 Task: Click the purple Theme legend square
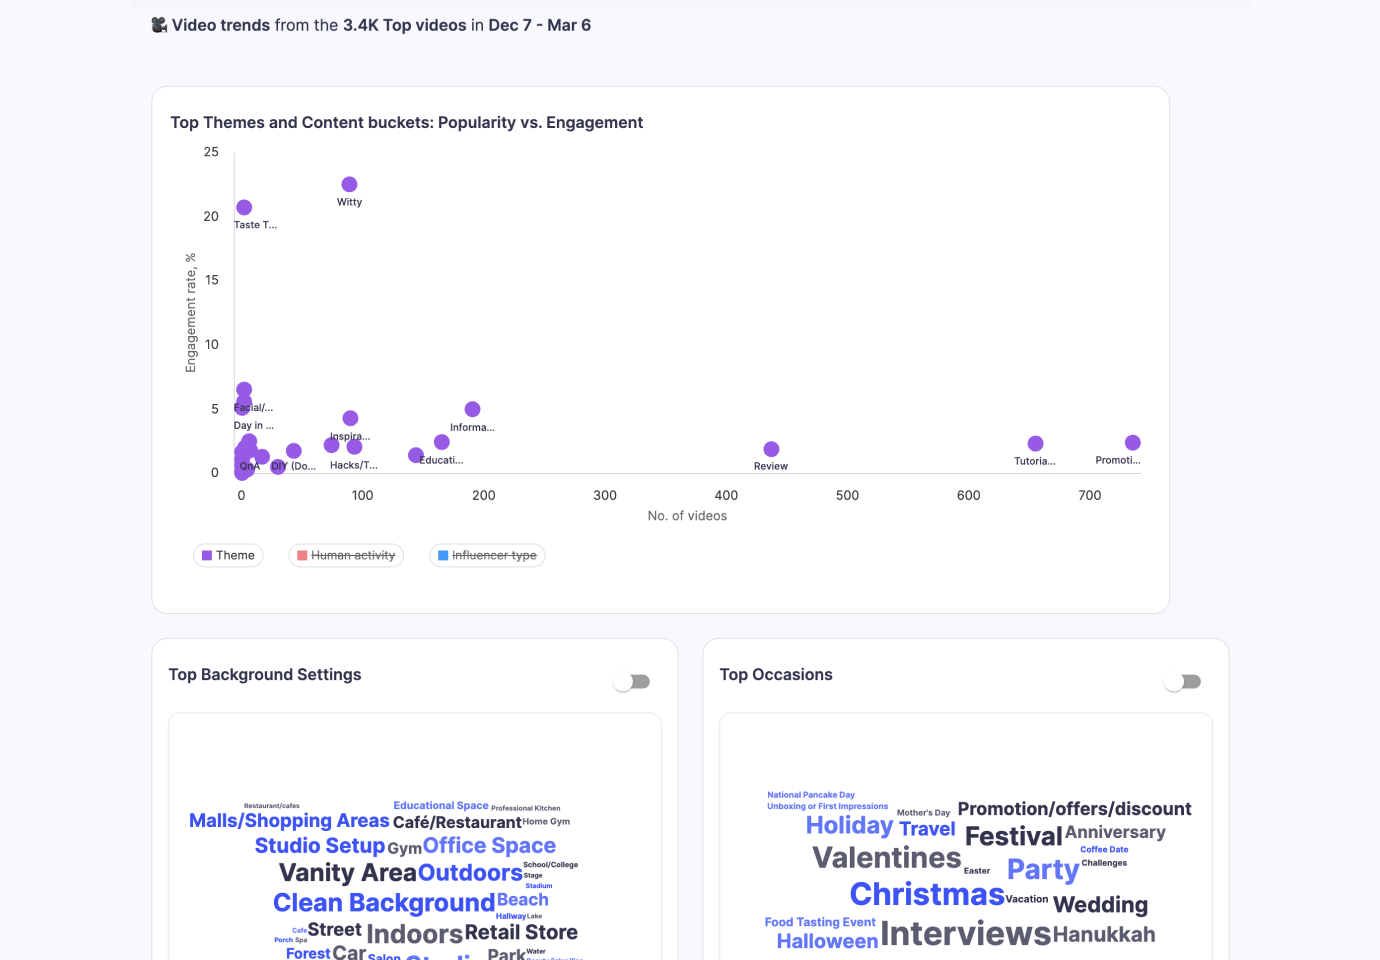click(x=207, y=556)
